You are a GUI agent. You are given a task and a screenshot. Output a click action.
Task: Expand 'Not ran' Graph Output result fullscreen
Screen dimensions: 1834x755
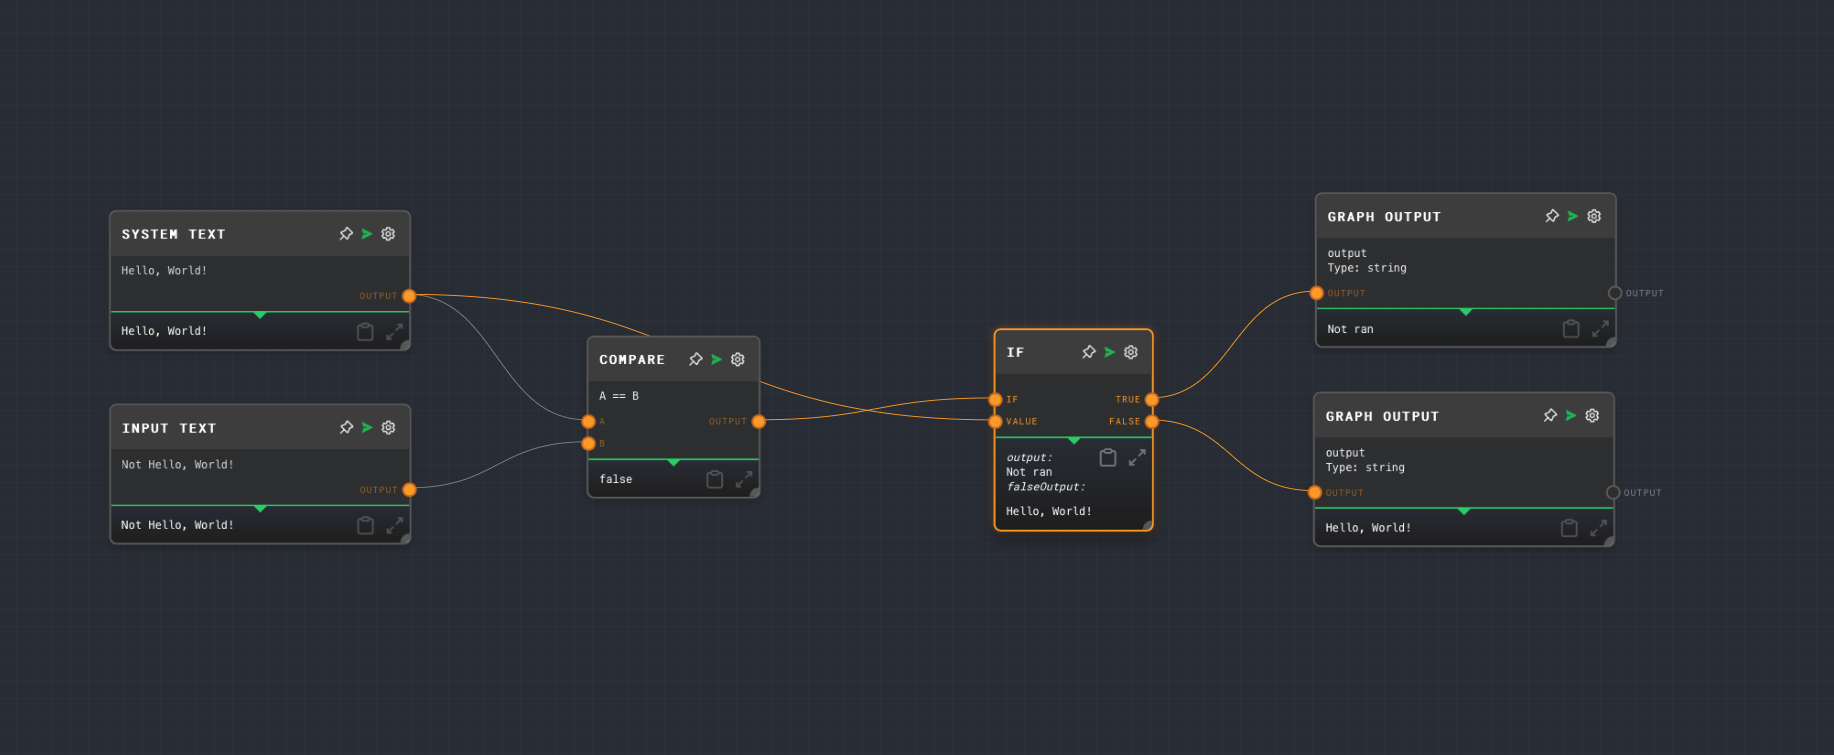pos(1600,328)
